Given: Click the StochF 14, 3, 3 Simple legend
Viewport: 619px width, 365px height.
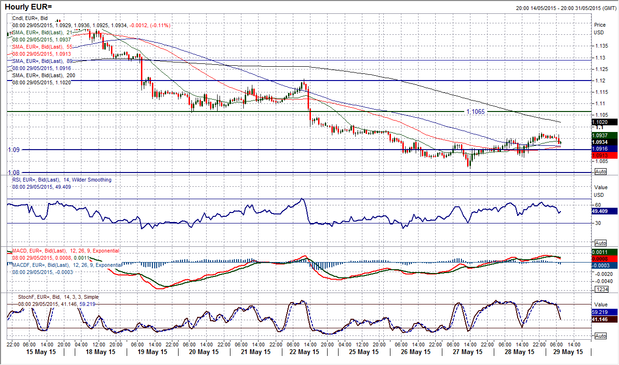Looking at the screenshot, I should tap(58, 297).
